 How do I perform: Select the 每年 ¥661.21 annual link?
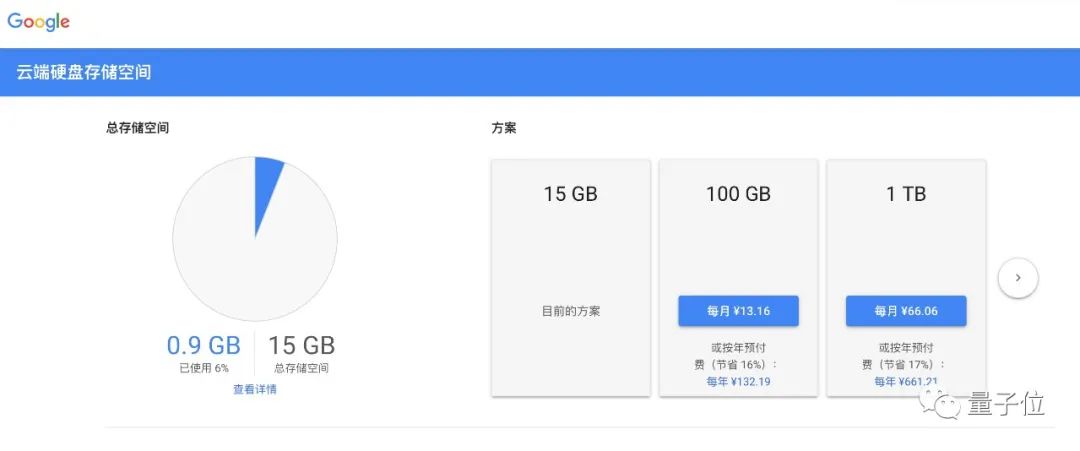906,381
